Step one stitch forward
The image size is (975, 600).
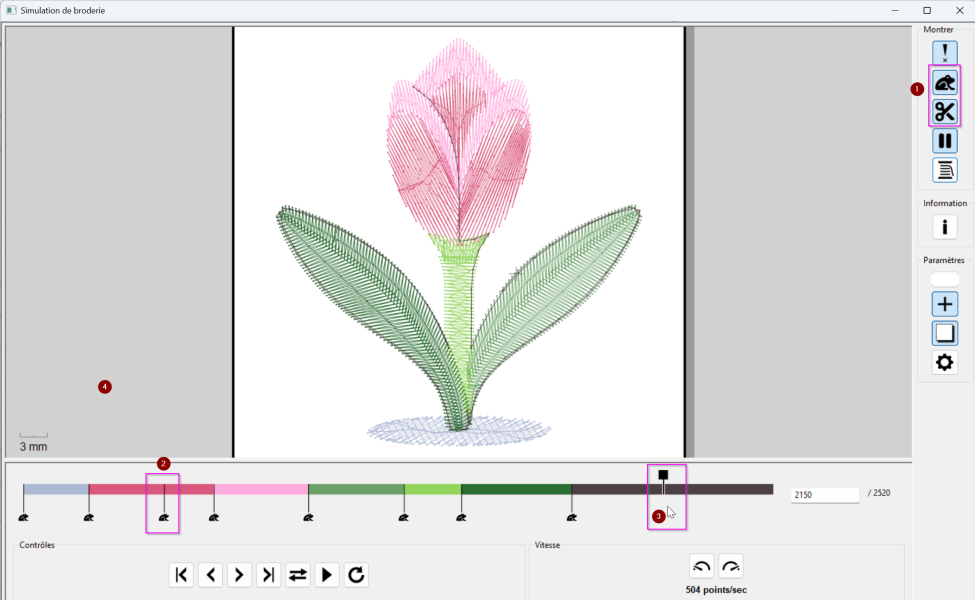pos(239,575)
